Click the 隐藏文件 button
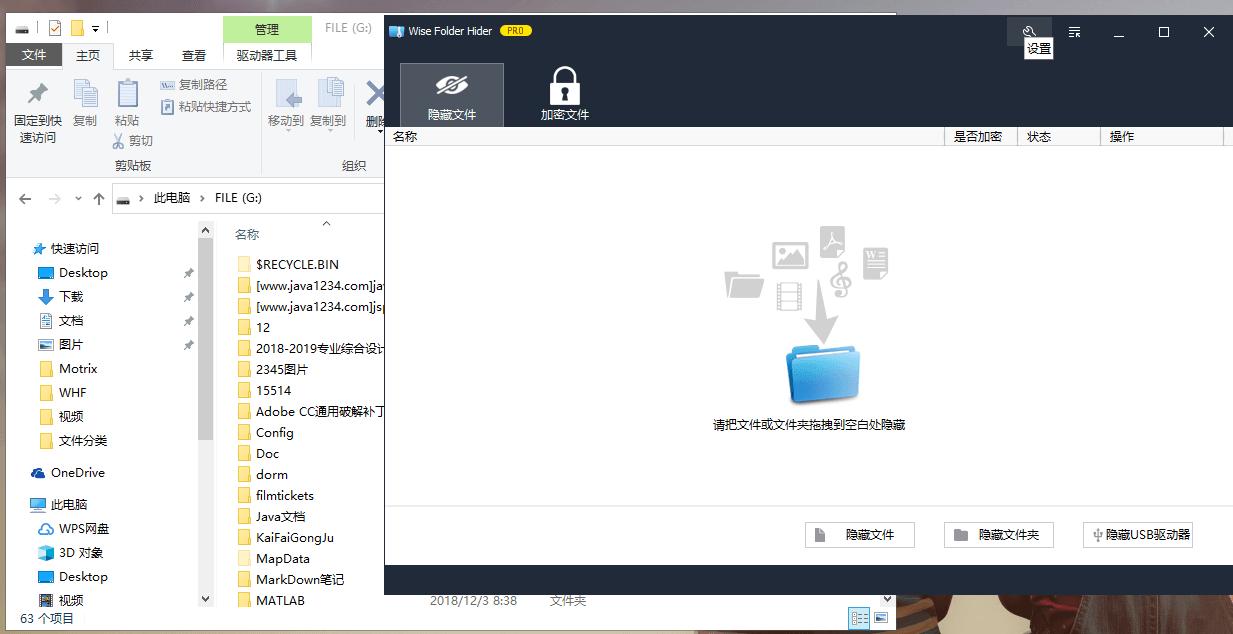1233x634 pixels. (x=861, y=535)
